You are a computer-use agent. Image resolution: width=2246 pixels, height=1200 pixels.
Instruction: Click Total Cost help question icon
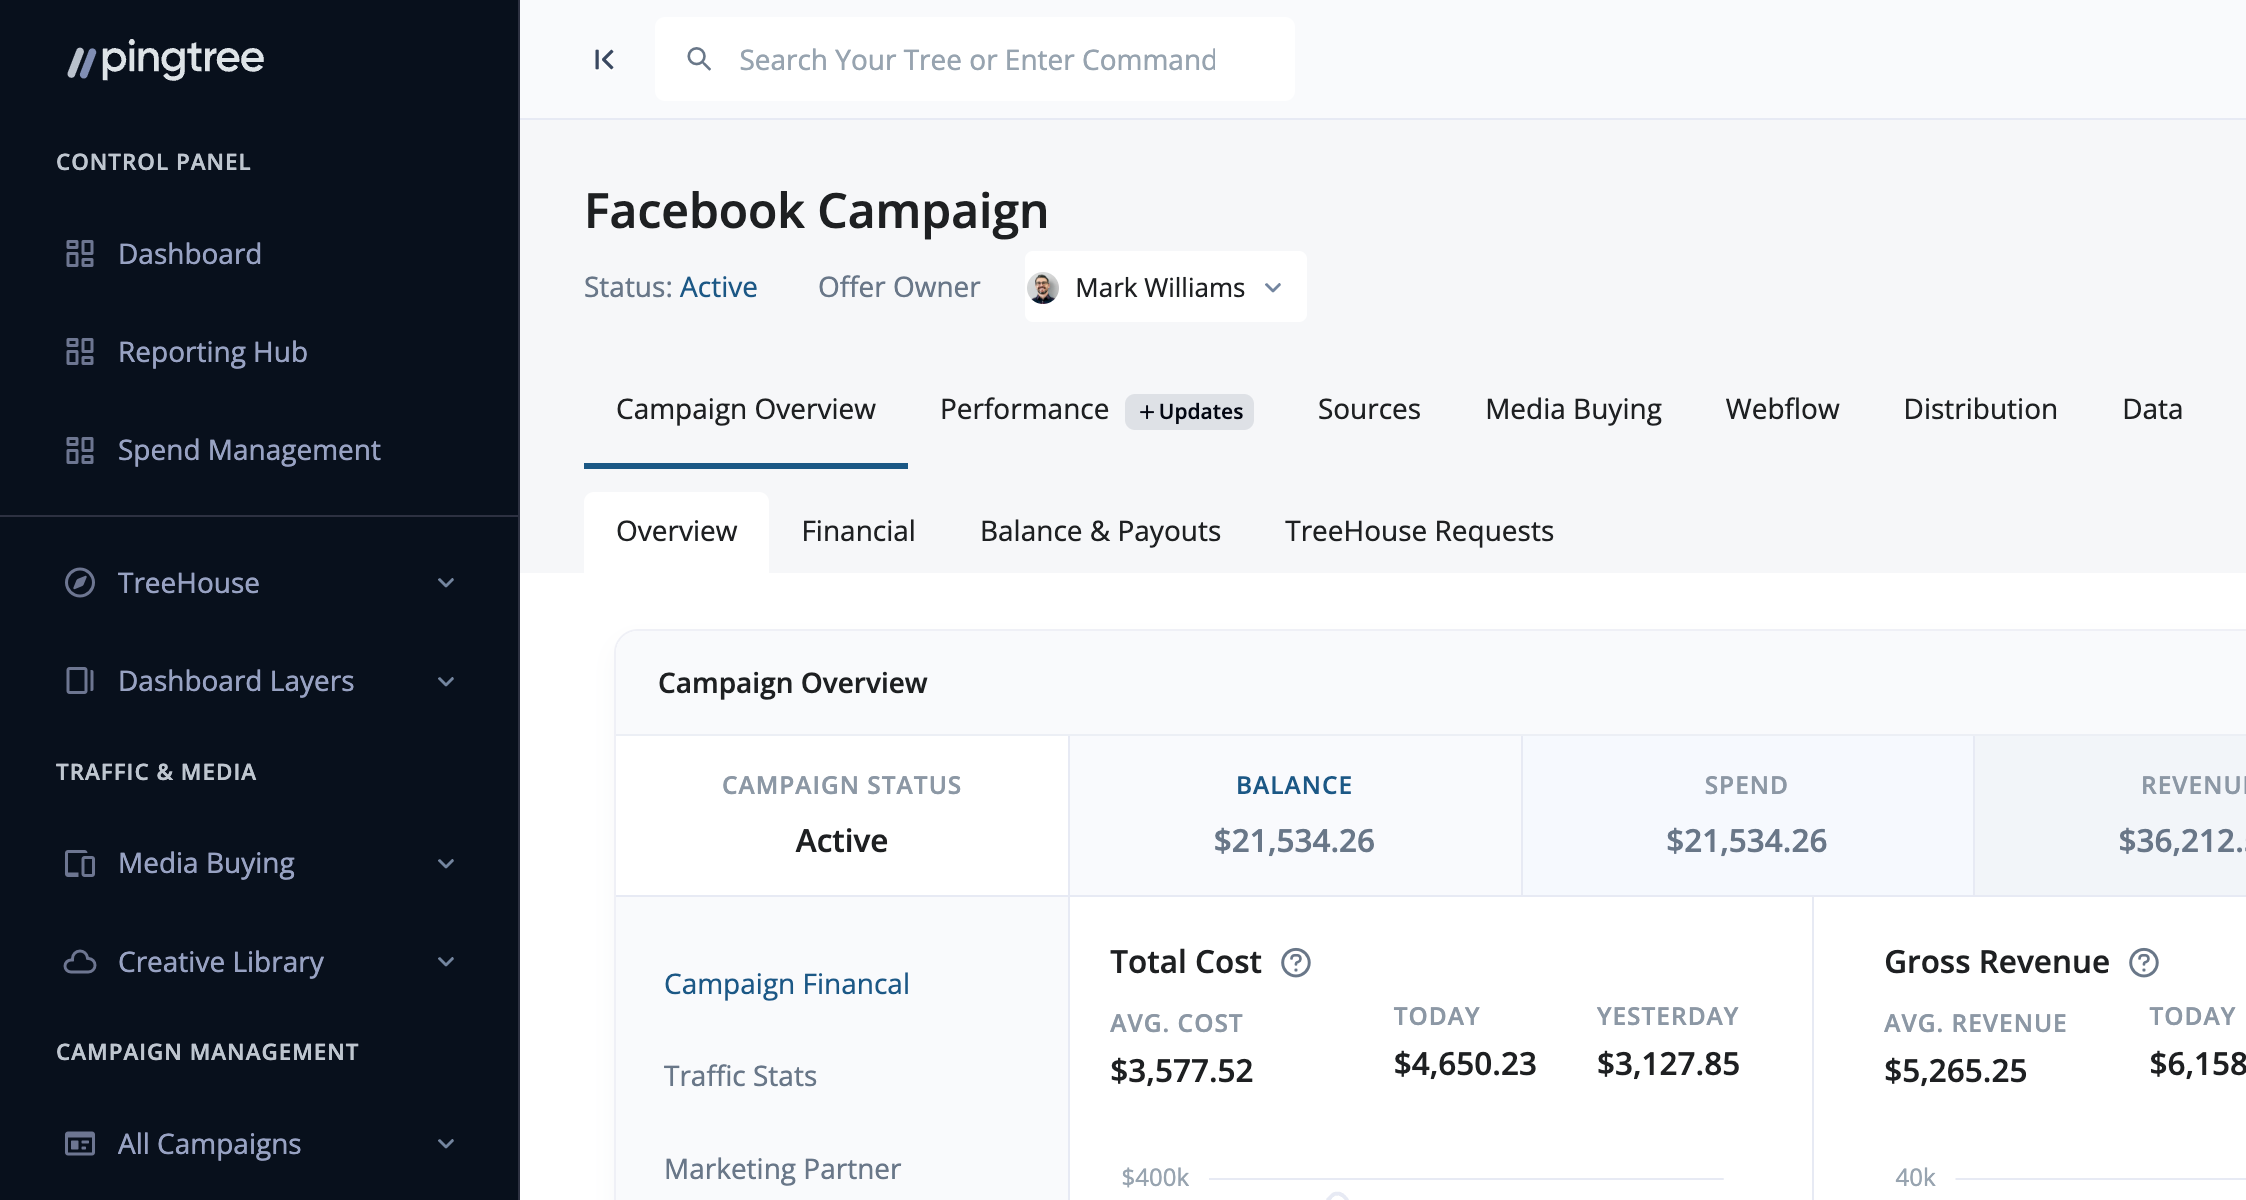1296,963
